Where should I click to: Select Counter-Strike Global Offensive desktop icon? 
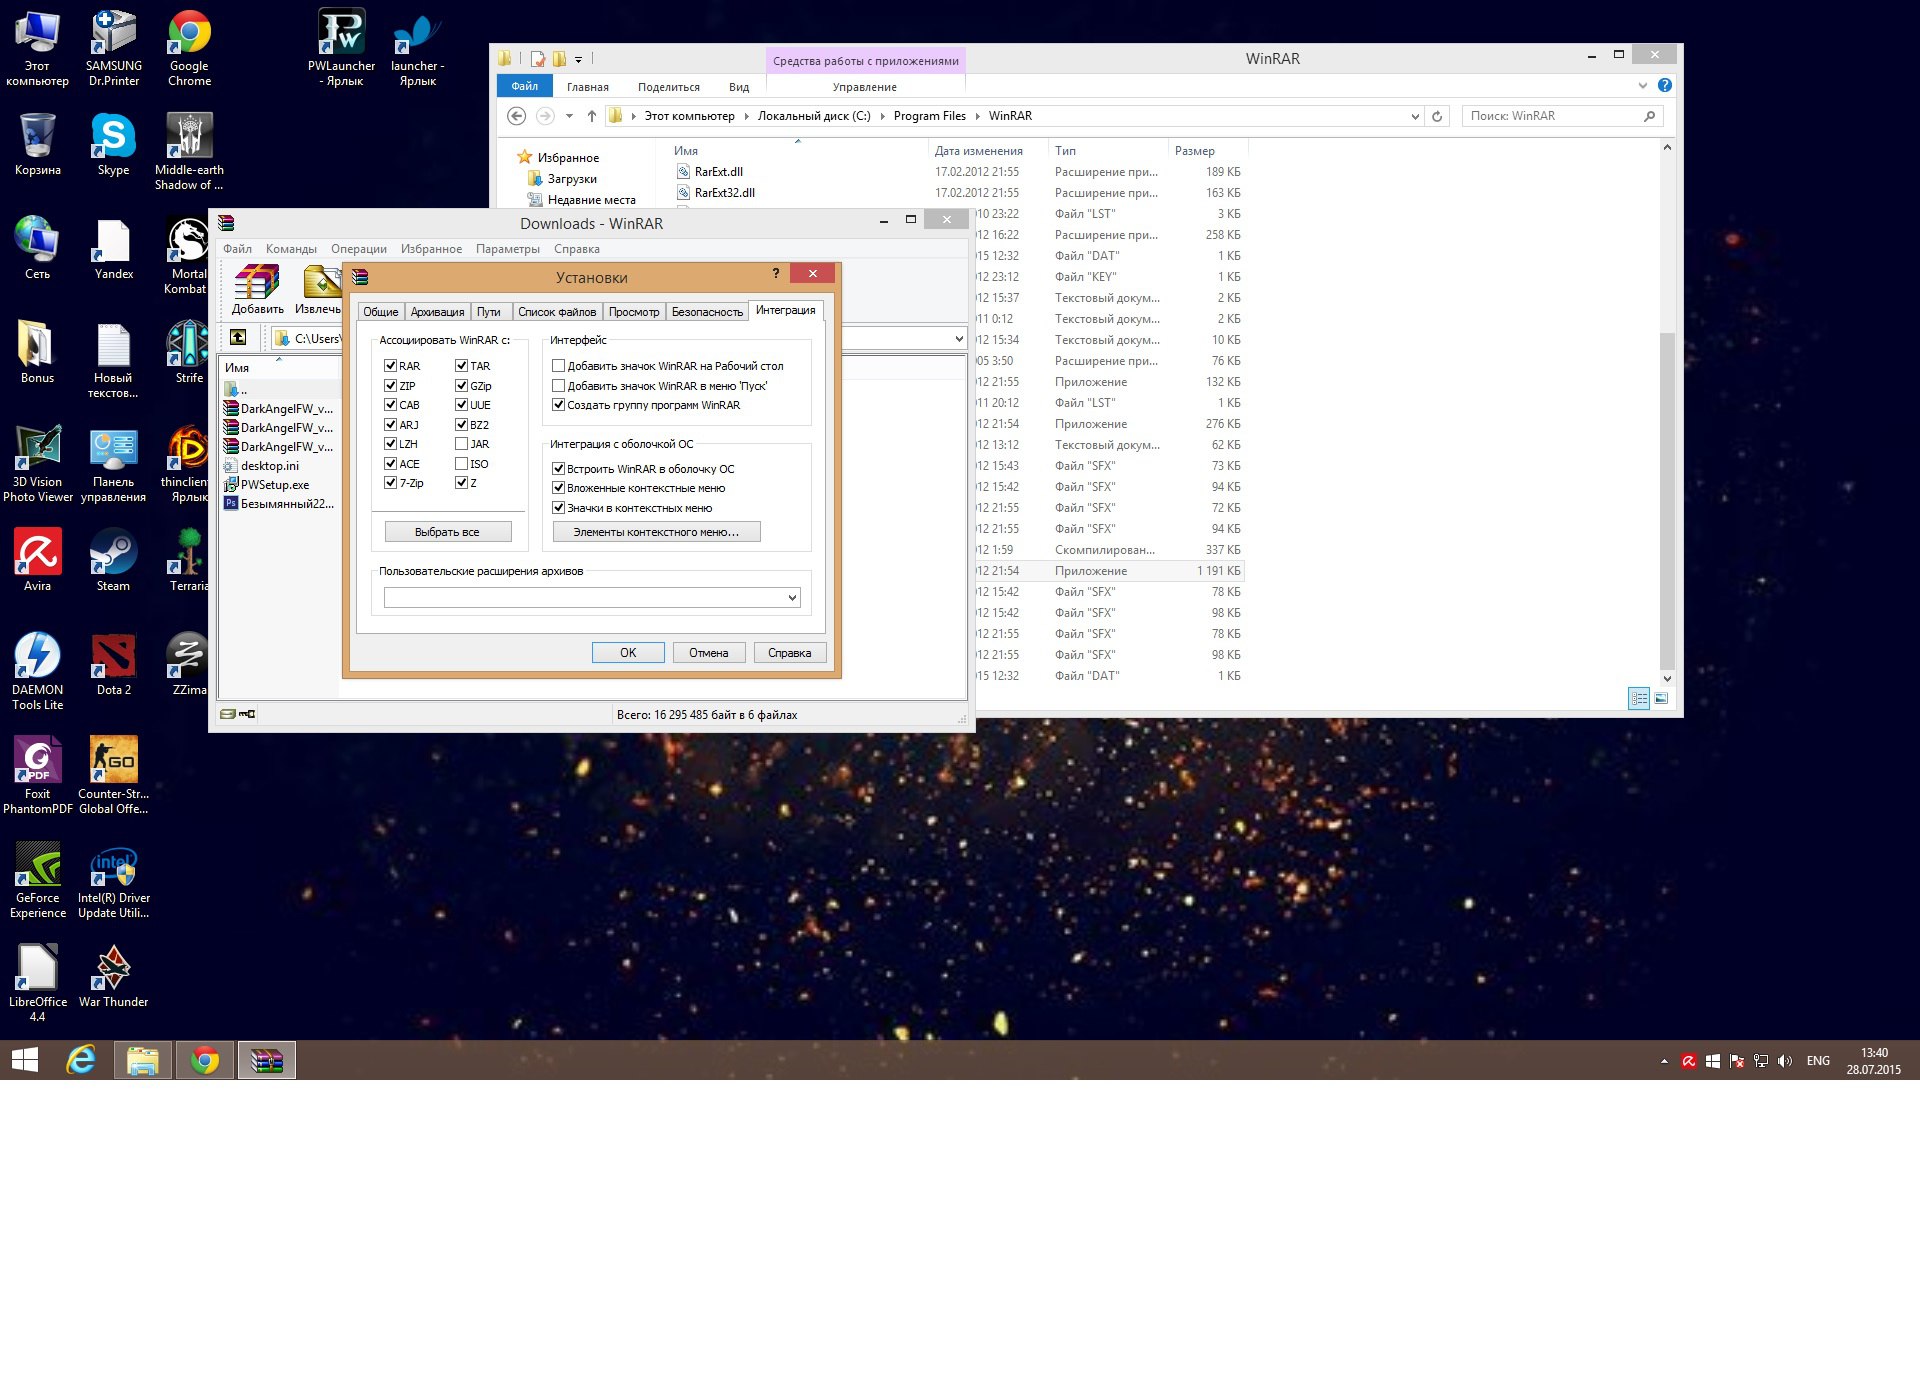[113, 775]
